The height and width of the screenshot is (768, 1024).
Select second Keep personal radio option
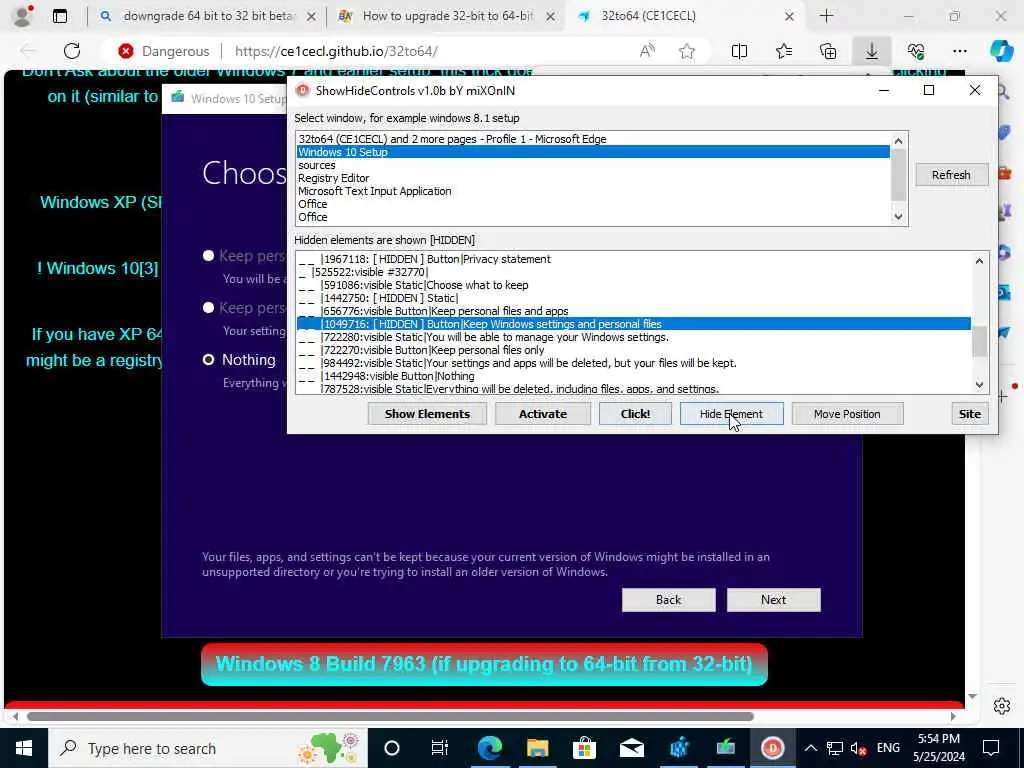point(208,308)
